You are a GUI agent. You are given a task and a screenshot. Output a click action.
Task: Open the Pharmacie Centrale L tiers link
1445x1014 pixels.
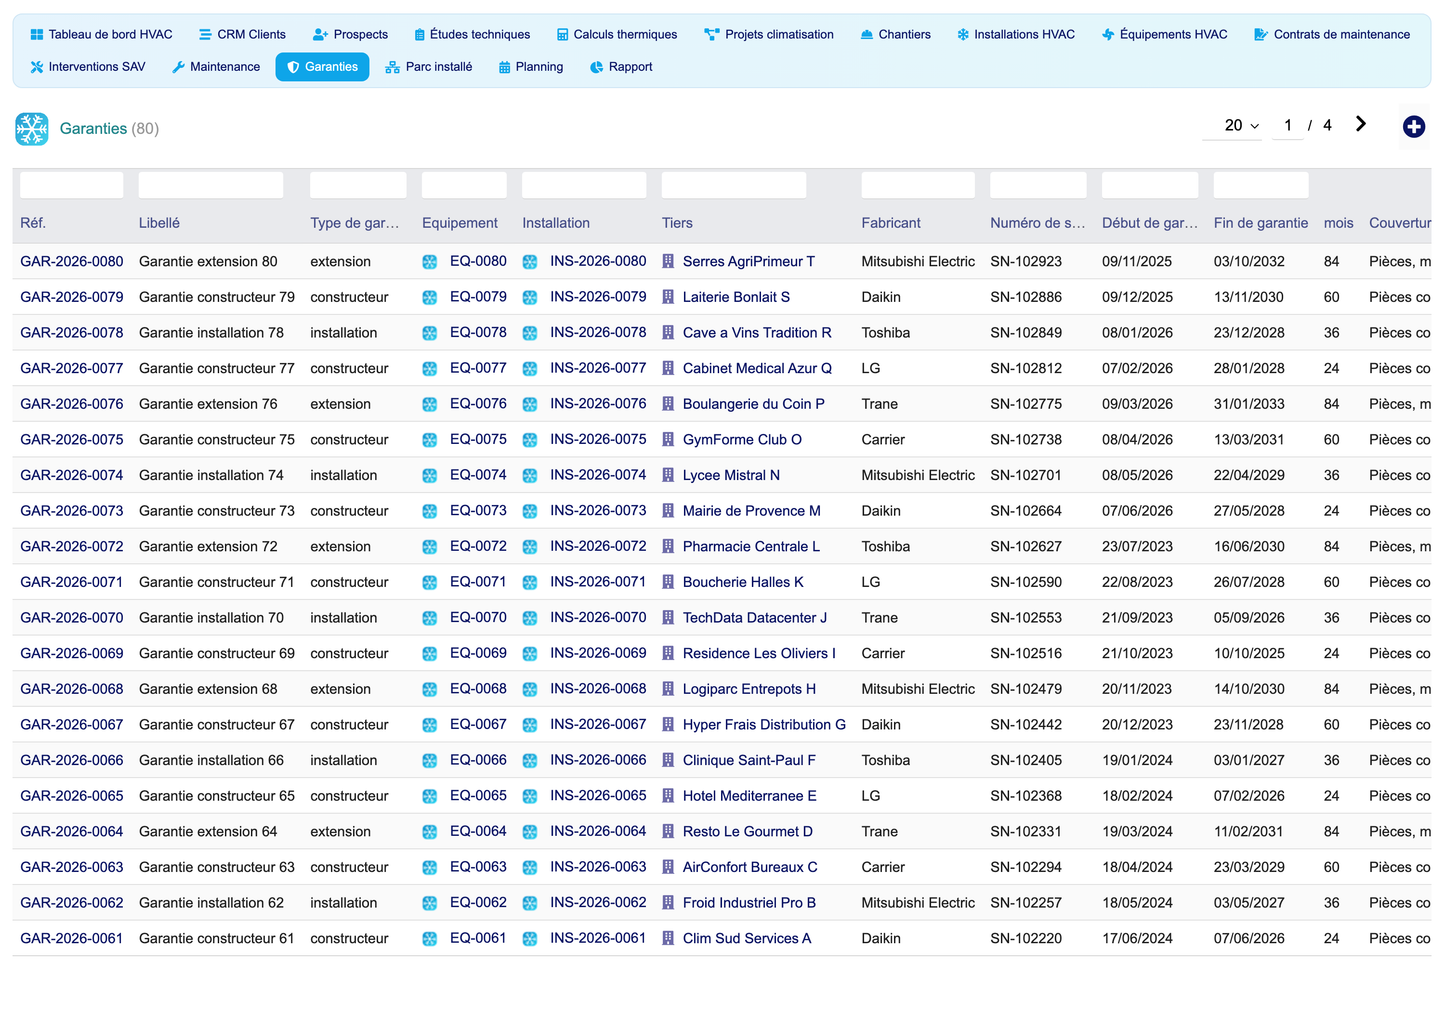pos(751,547)
